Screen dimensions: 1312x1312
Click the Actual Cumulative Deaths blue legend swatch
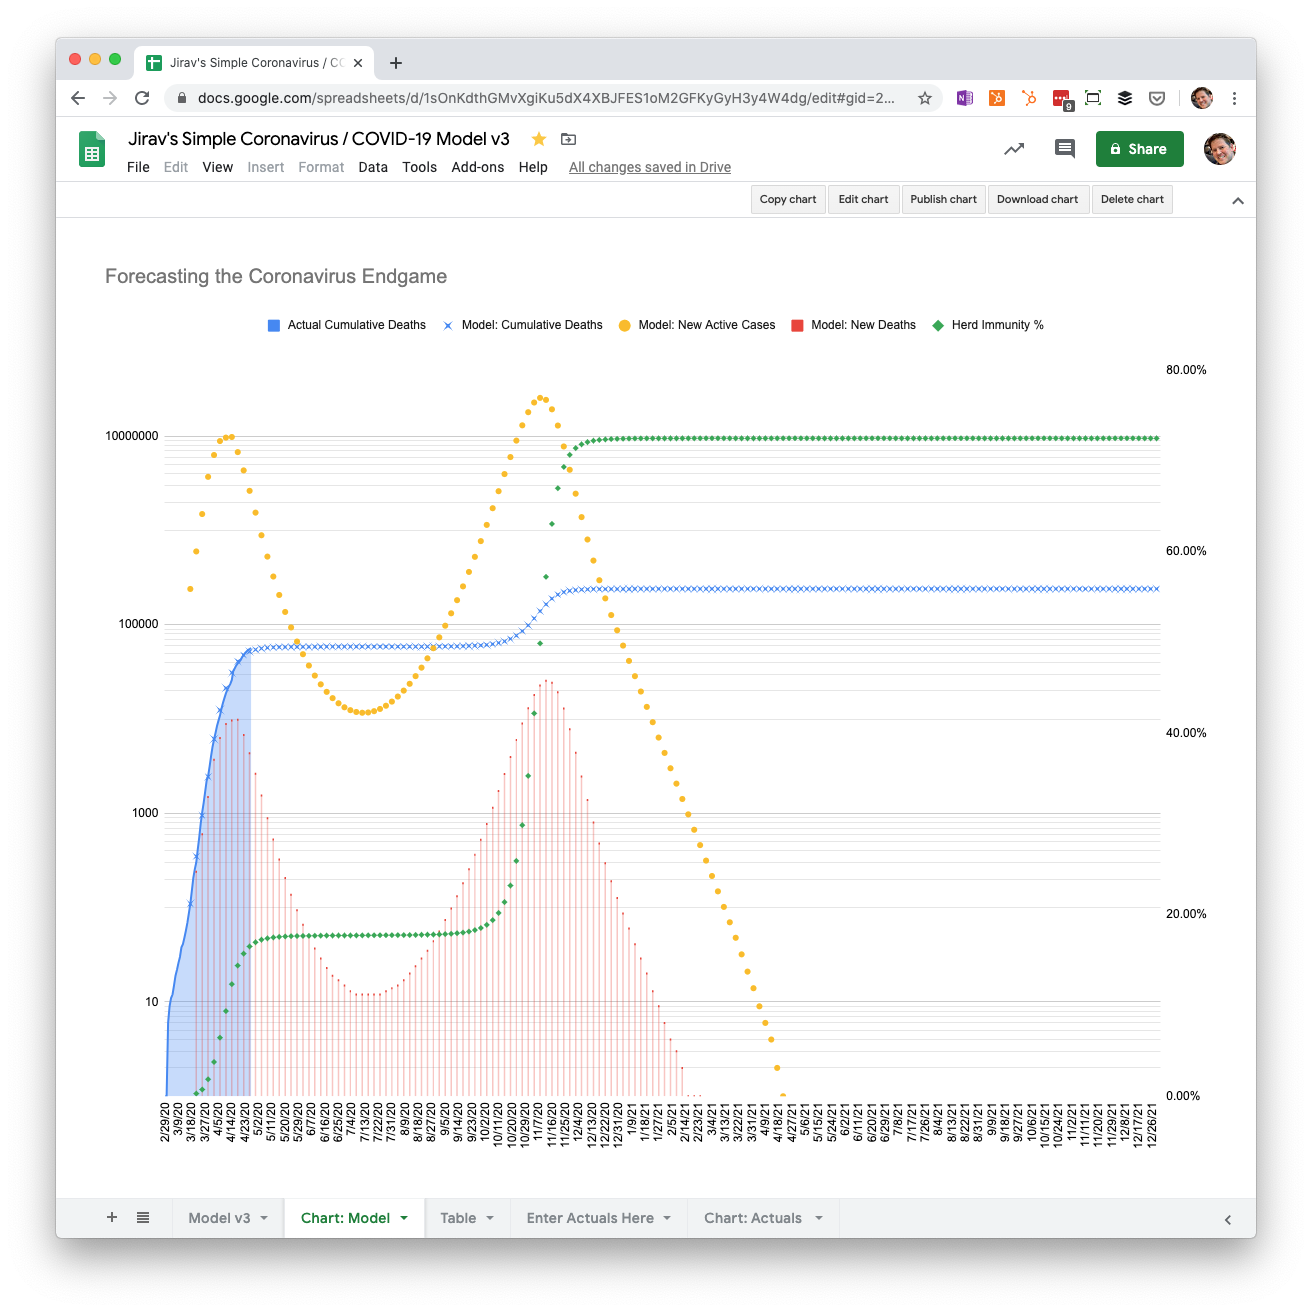tap(274, 325)
